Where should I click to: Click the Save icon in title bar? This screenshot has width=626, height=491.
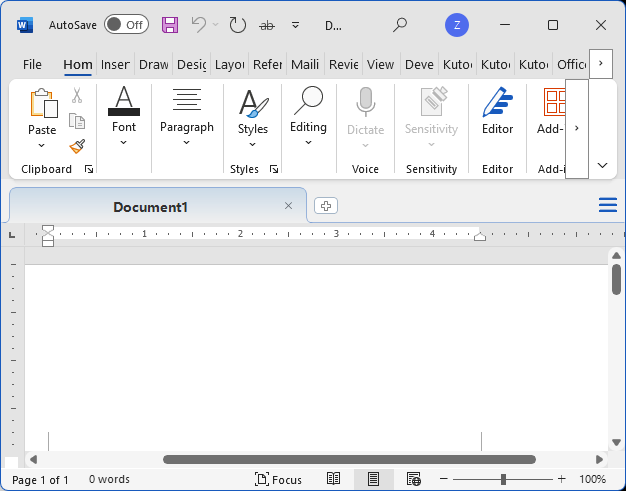tap(170, 24)
